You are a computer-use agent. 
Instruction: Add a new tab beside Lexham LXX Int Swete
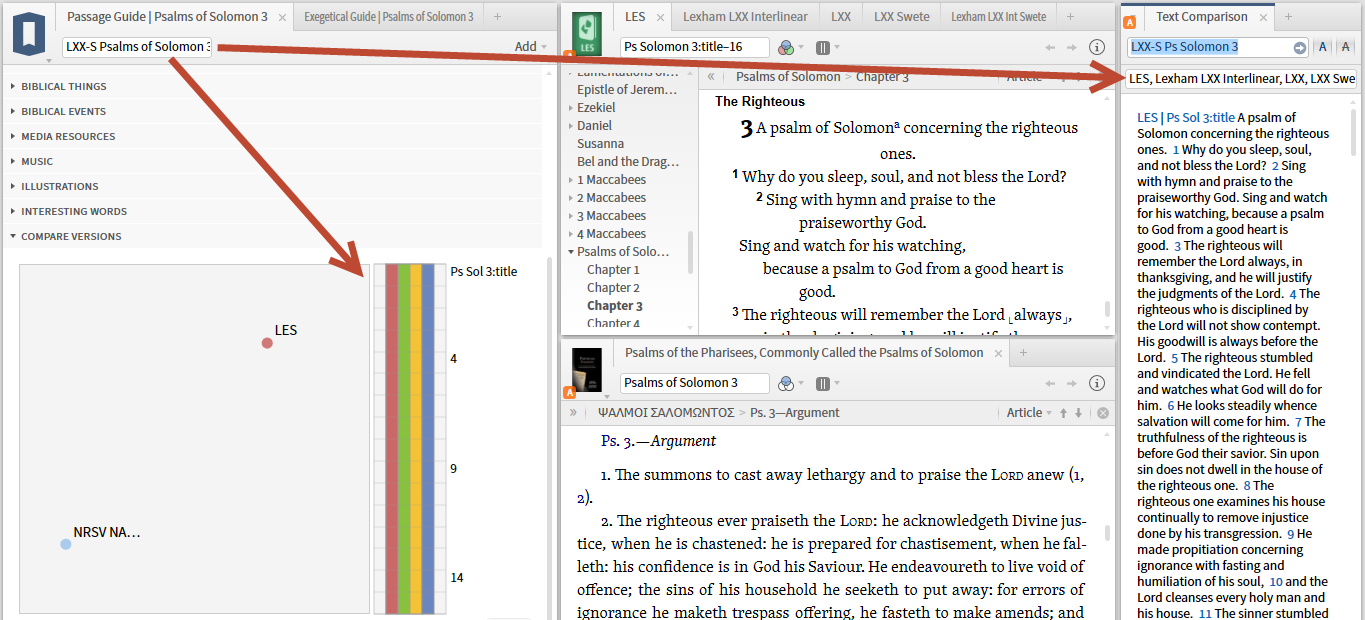coord(1071,17)
